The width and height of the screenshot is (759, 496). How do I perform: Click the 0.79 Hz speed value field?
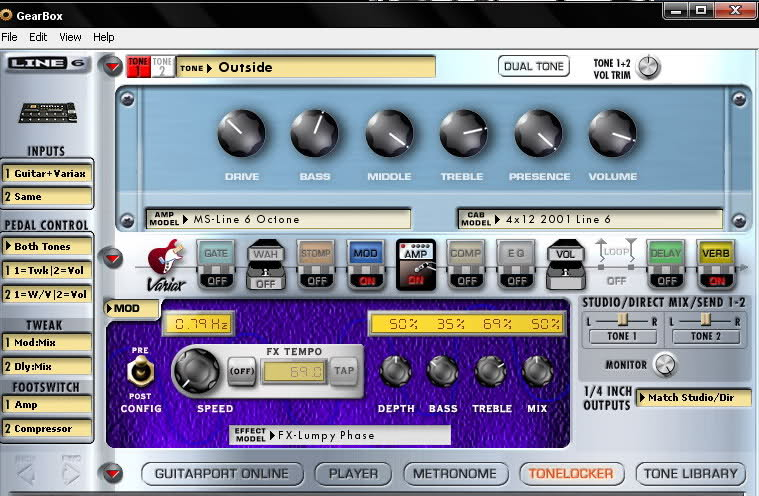click(x=200, y=324)
